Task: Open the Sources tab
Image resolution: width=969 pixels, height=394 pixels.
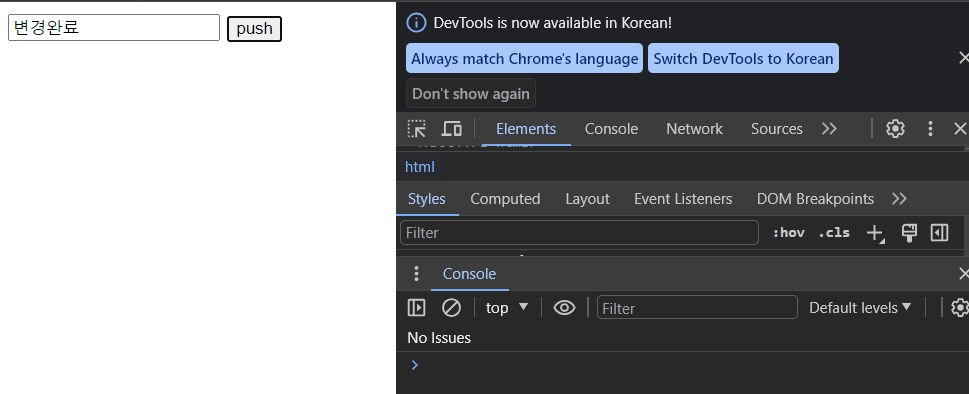Action: [777, 128]
